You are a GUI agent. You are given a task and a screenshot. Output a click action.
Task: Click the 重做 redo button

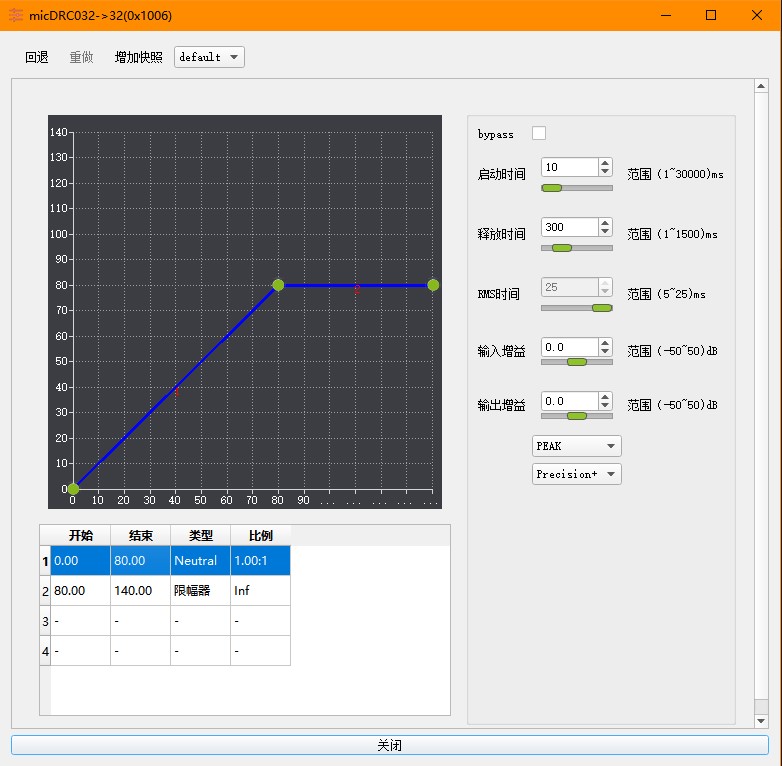click(81, 57)
